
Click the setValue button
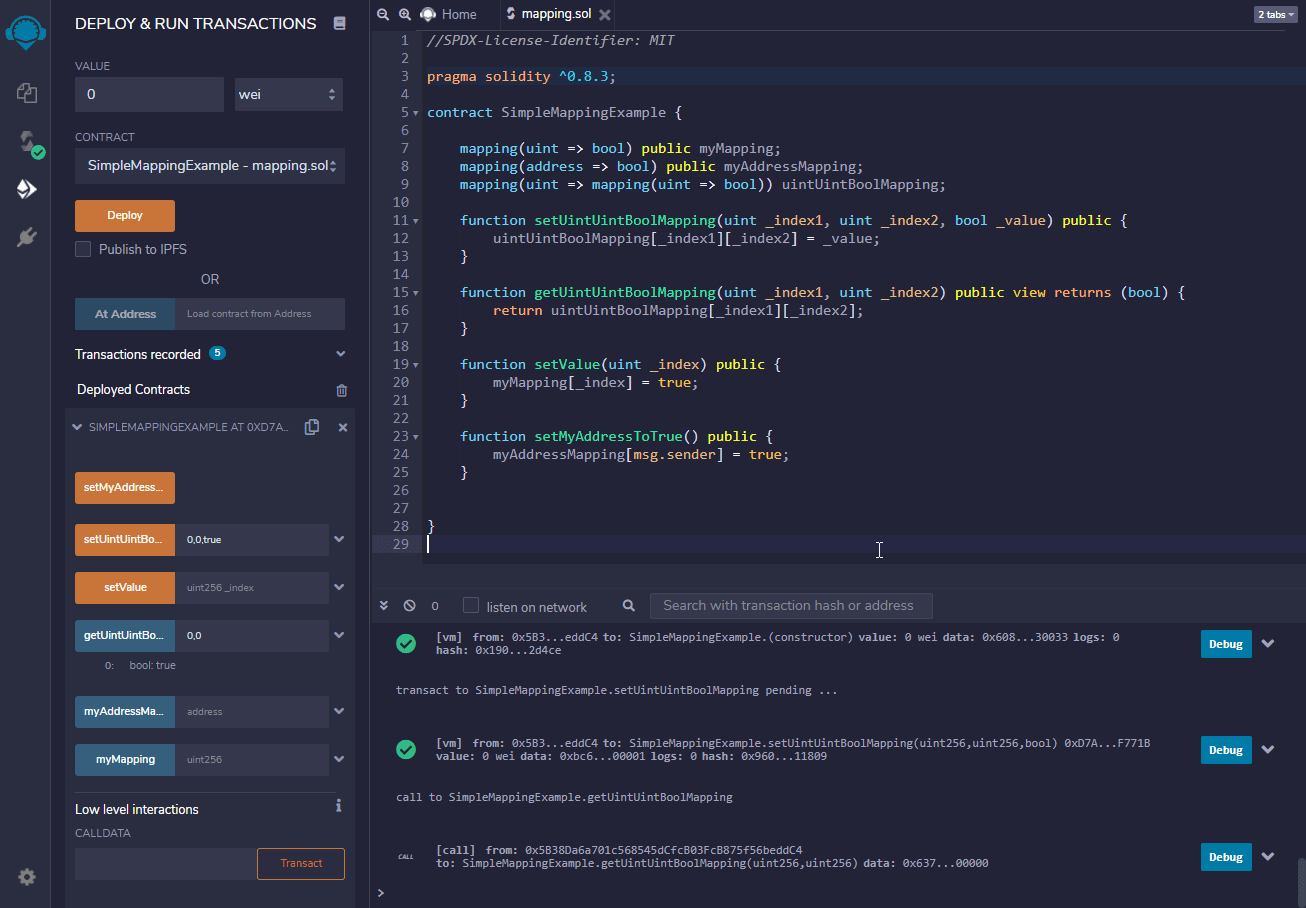coord(125,587)
